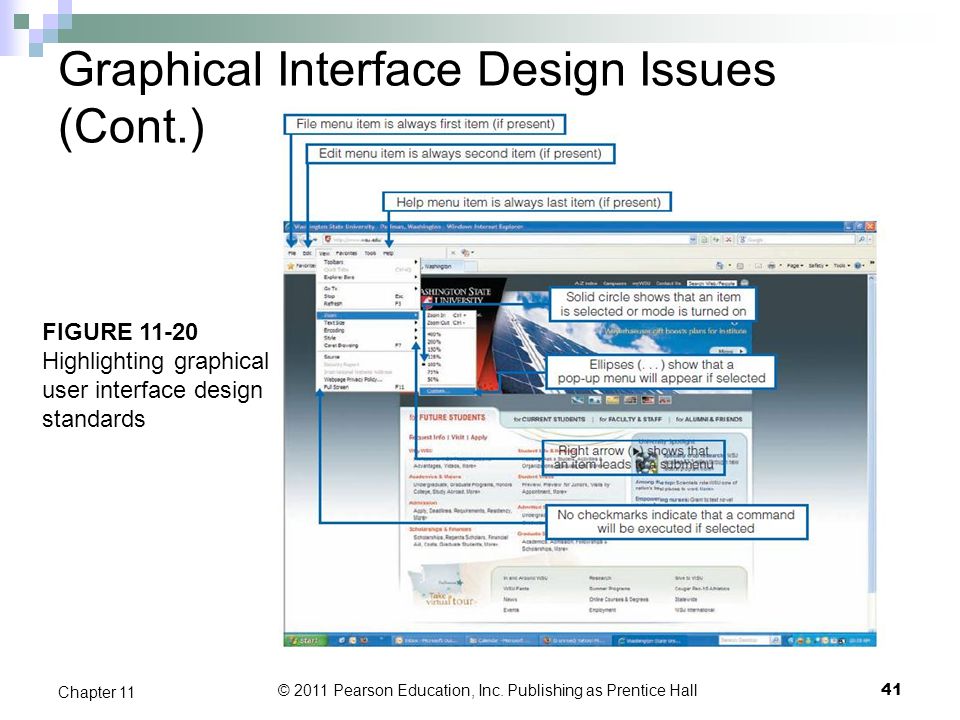Click the More button on the banner
Image resolution: width=960 pixels, height=720 pixels.
(x=728, y=351)
